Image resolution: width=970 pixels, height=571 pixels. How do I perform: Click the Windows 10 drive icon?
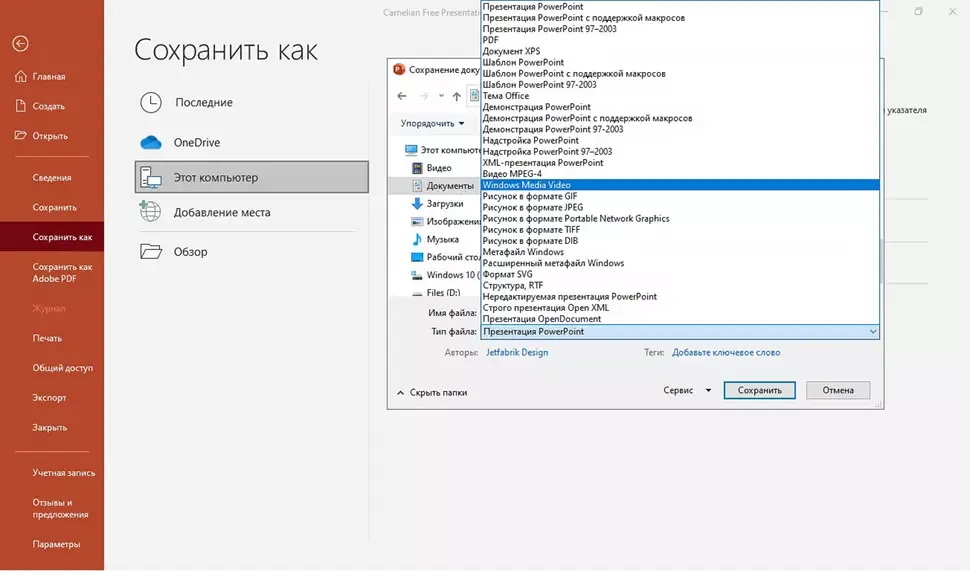[x=417, y=275]
